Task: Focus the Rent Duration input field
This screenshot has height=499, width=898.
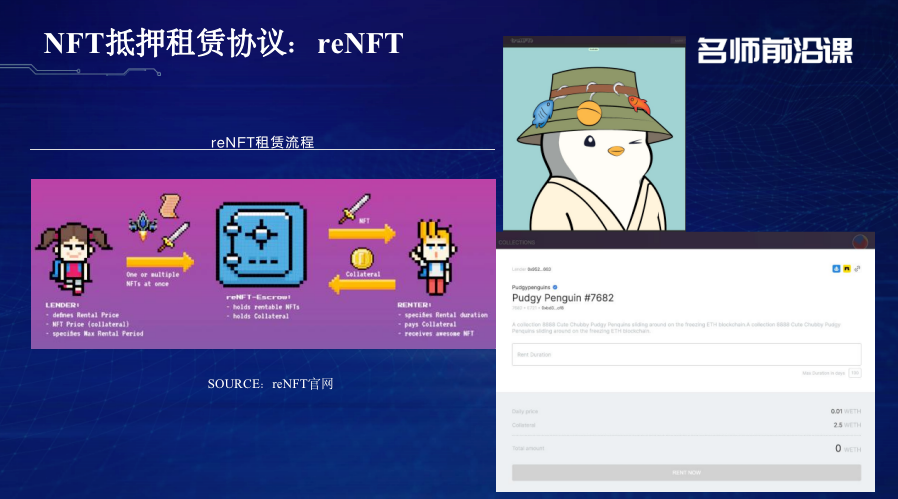Action: tap(686, 355)
